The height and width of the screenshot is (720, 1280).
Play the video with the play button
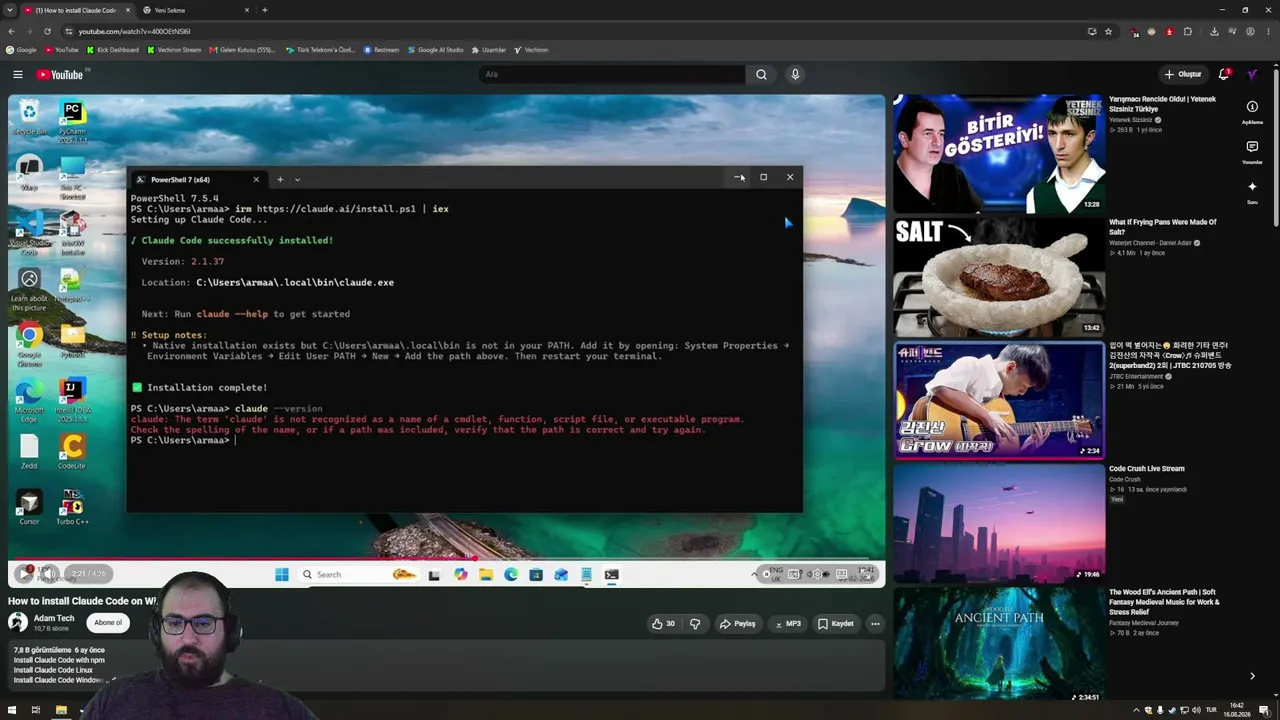(23, 573)
